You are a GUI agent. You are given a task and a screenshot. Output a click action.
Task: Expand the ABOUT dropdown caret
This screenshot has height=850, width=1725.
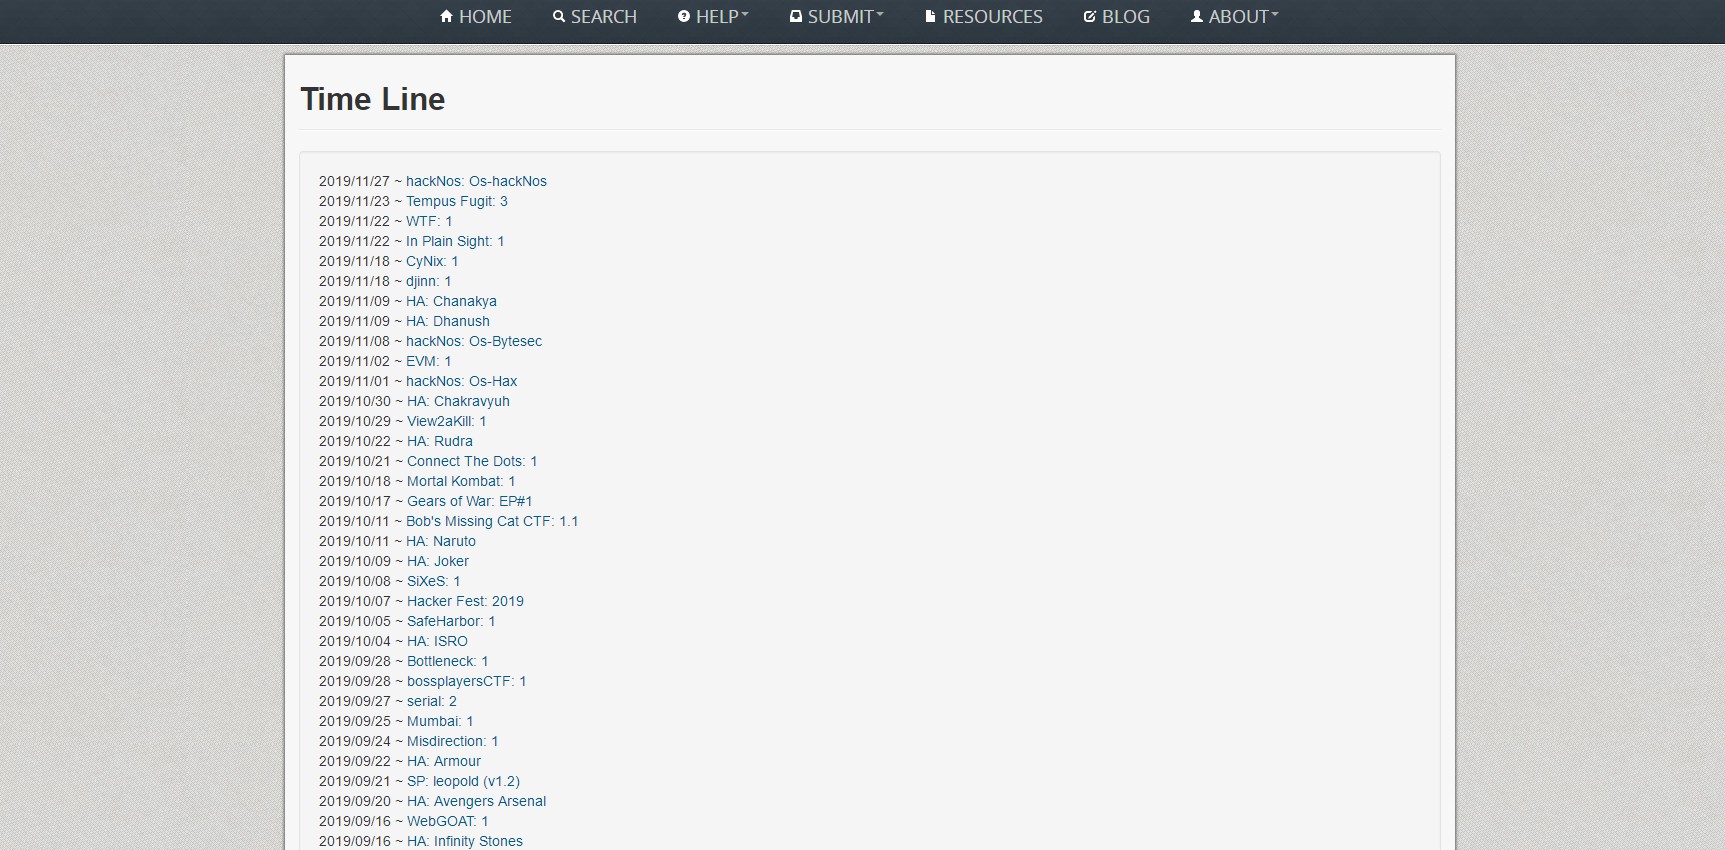tap(1275, 15)
